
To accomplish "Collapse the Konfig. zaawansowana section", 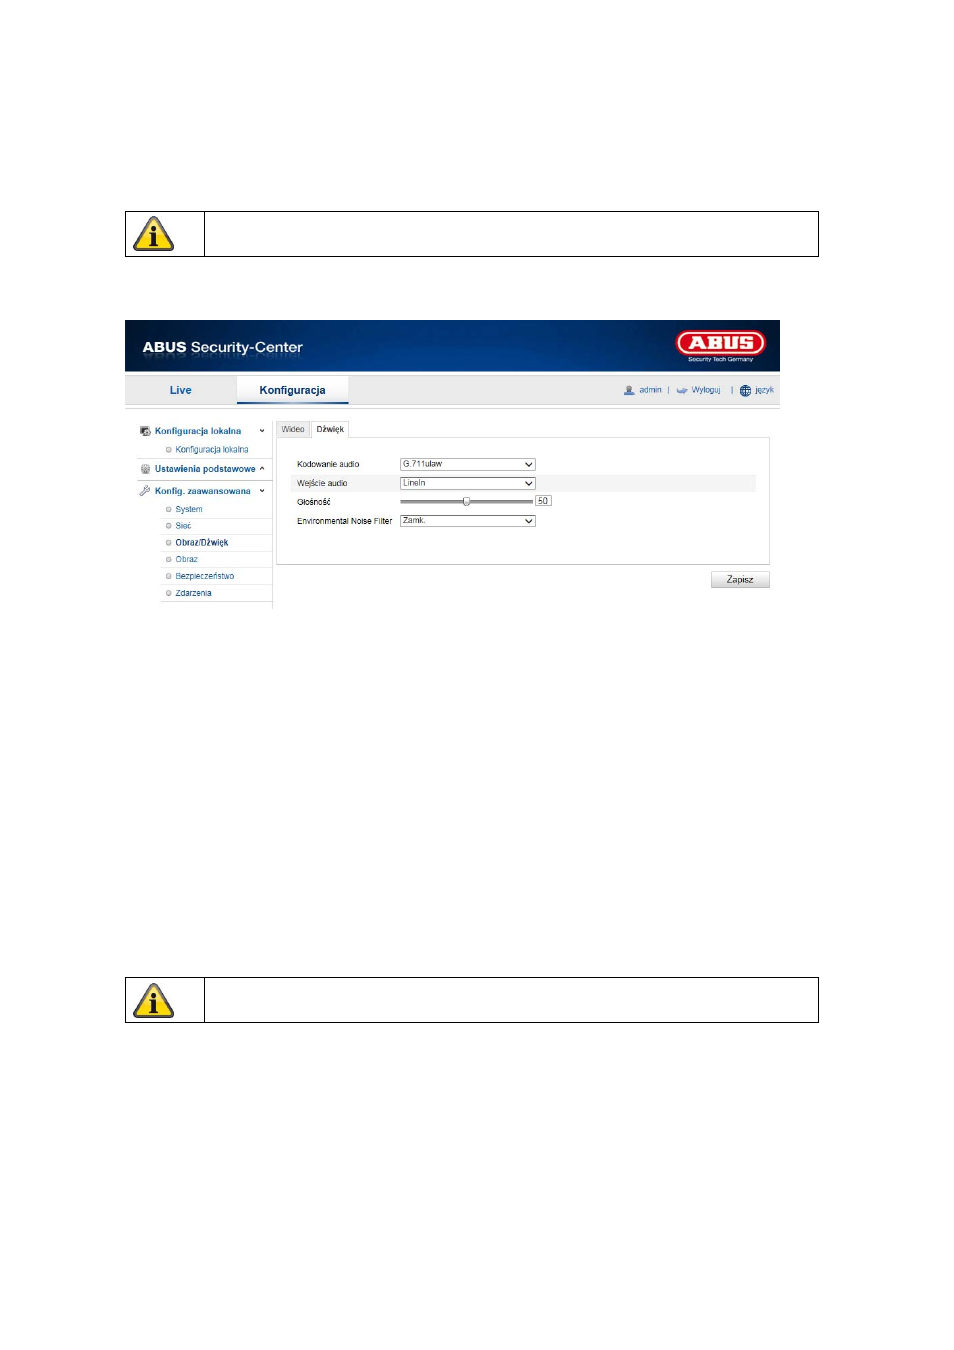I will point(262,491).
